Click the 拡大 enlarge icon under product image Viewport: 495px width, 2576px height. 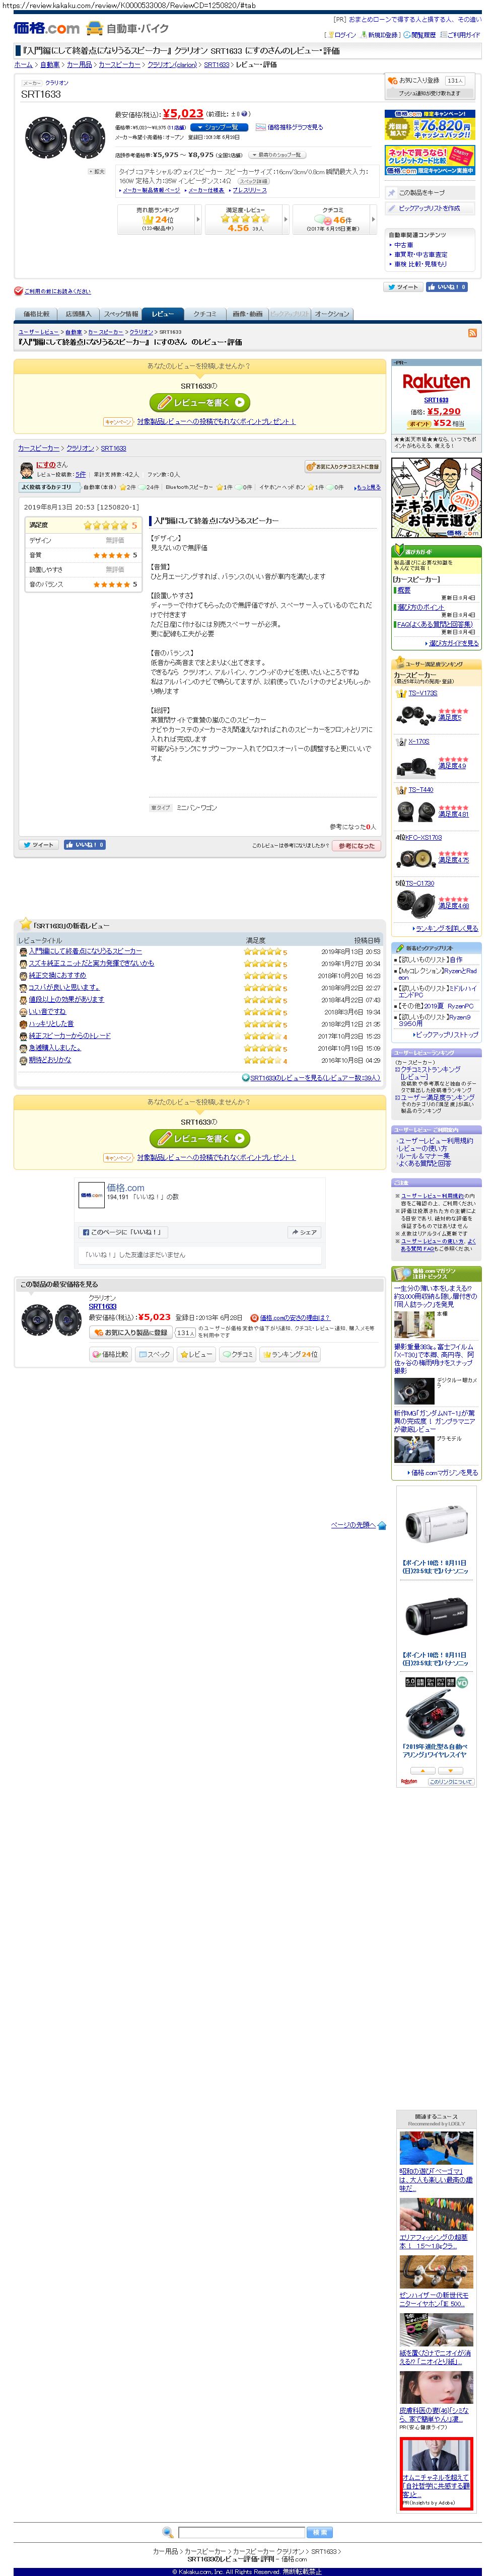click(96, 171)
